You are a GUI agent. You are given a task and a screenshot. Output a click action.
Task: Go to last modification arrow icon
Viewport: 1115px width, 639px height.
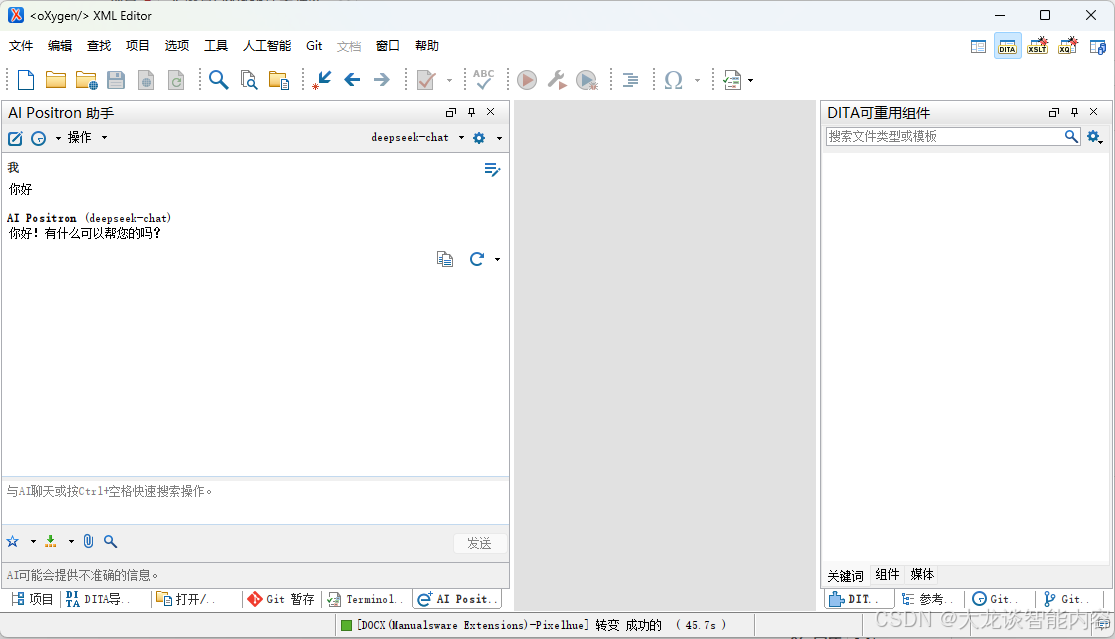(x=321, y=80)
